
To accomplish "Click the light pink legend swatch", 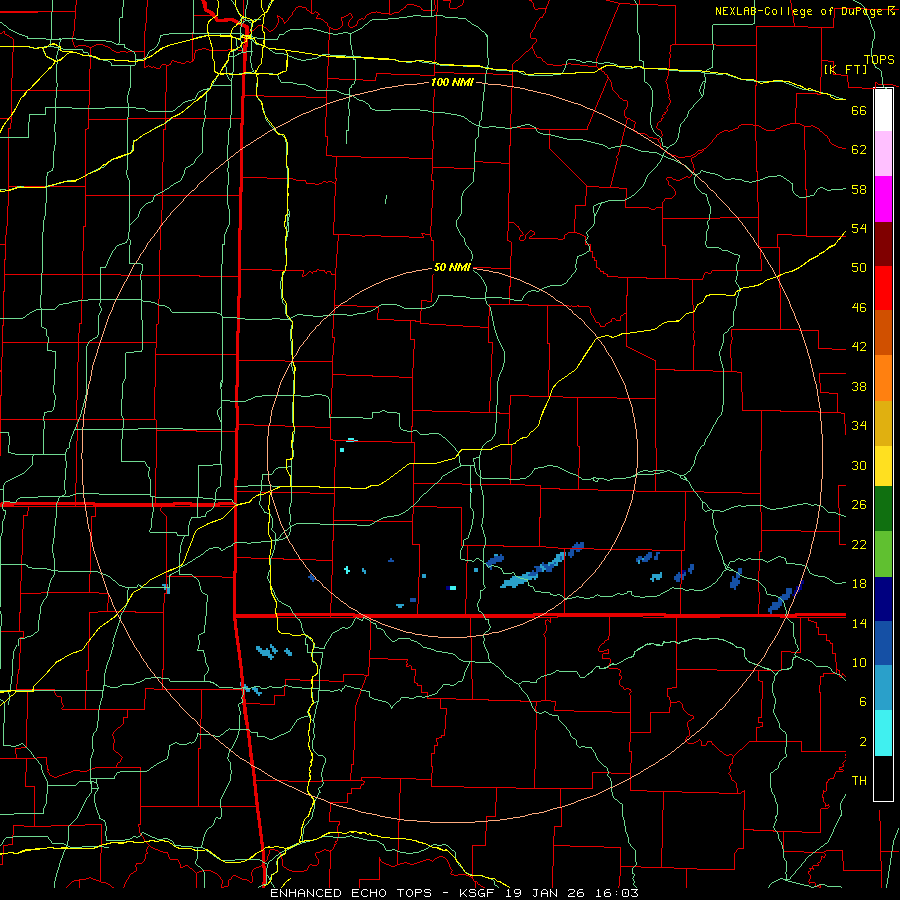I will (x=883, y=153).
